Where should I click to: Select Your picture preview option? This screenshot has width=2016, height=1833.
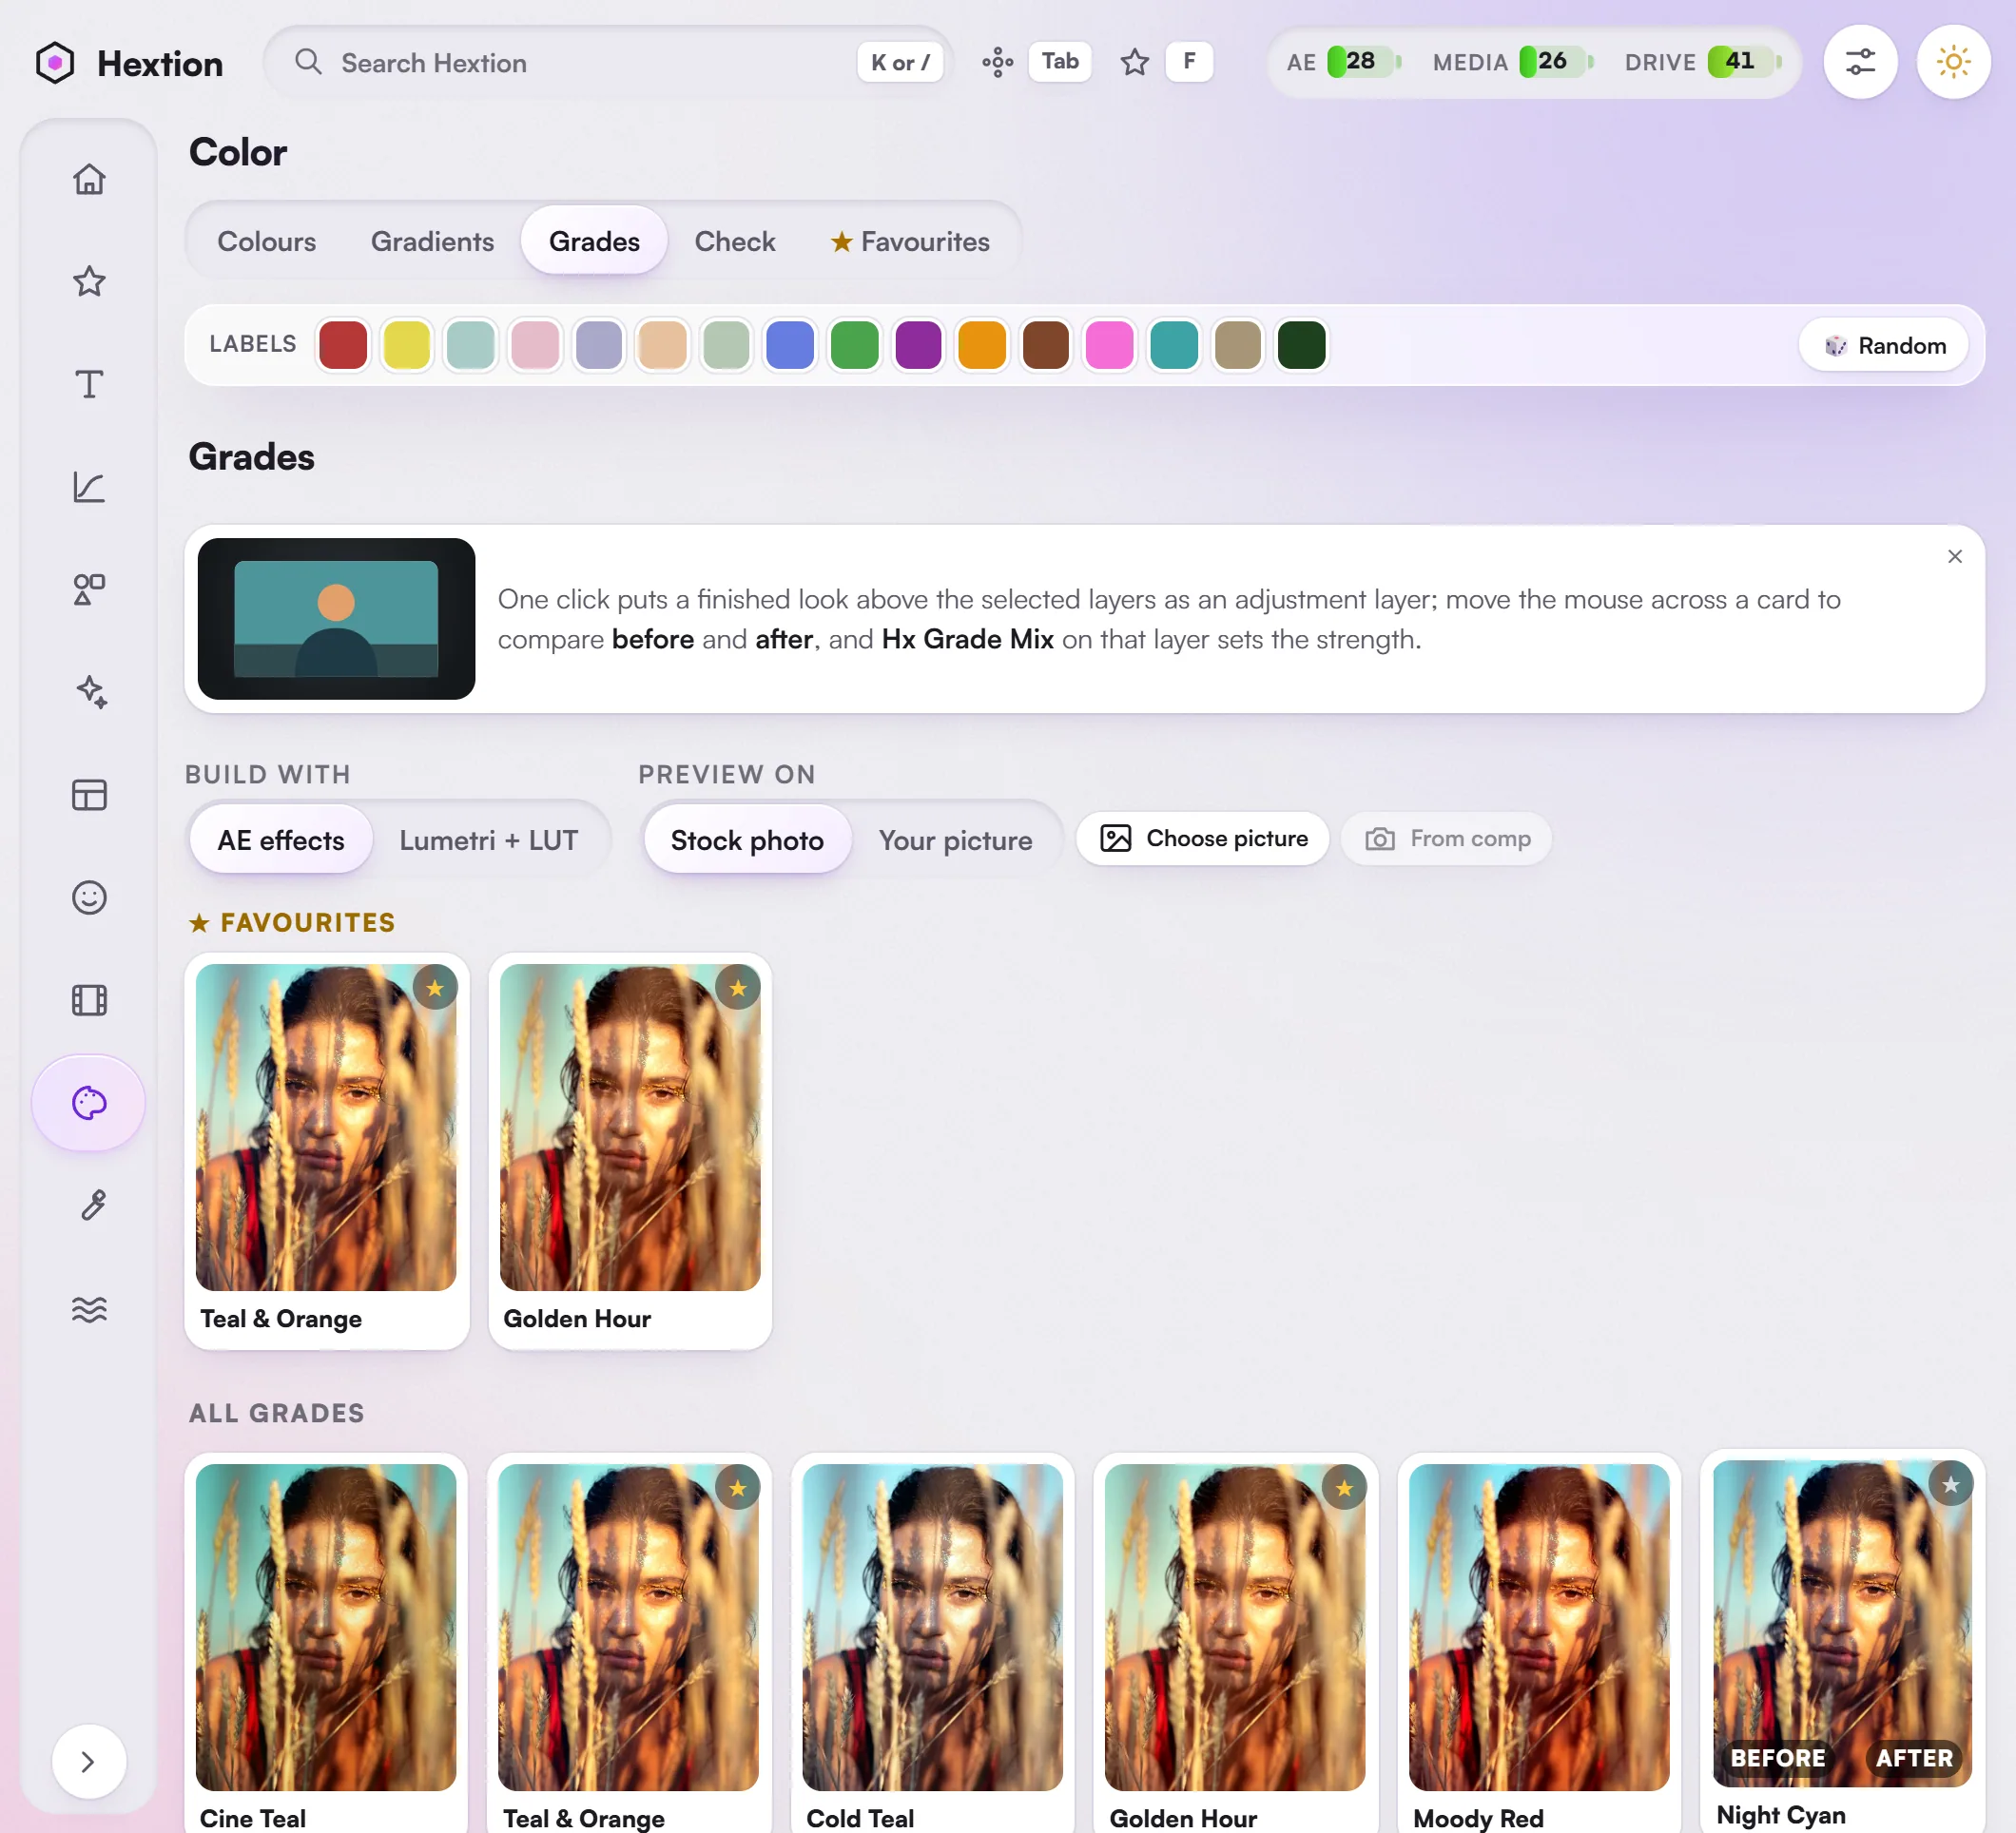pos(955,840)
